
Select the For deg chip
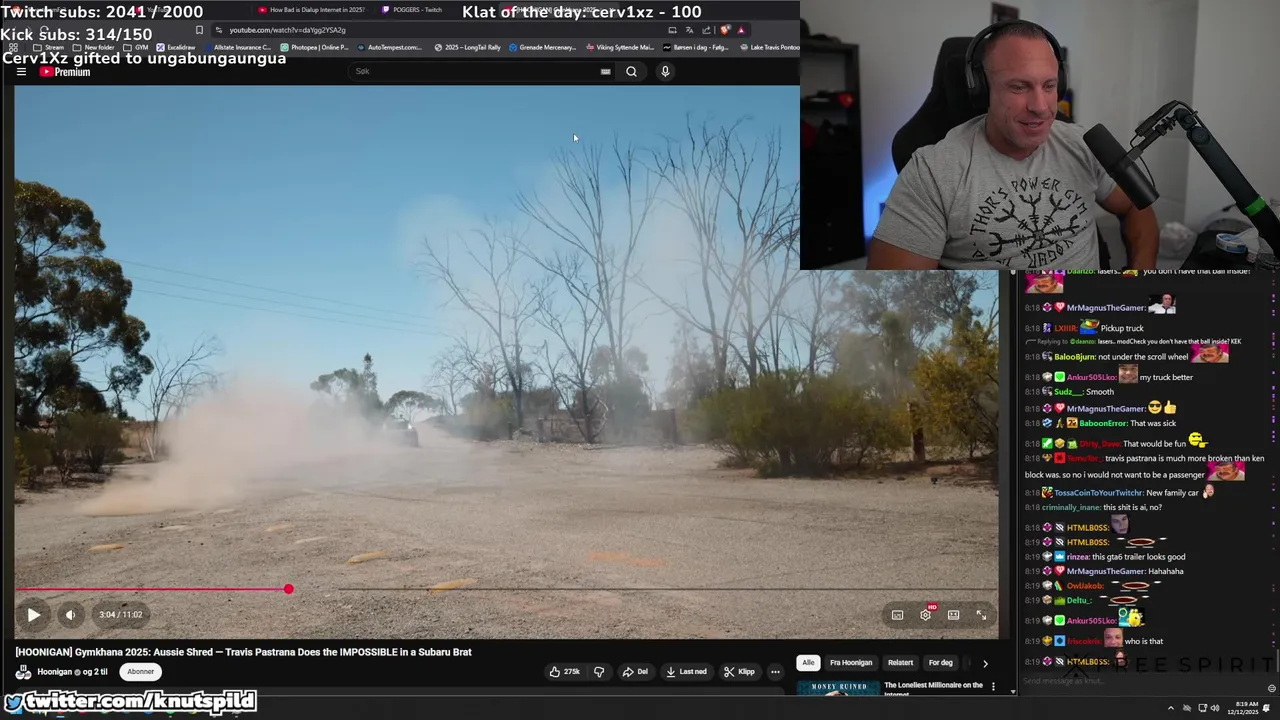tap(940, 662)
